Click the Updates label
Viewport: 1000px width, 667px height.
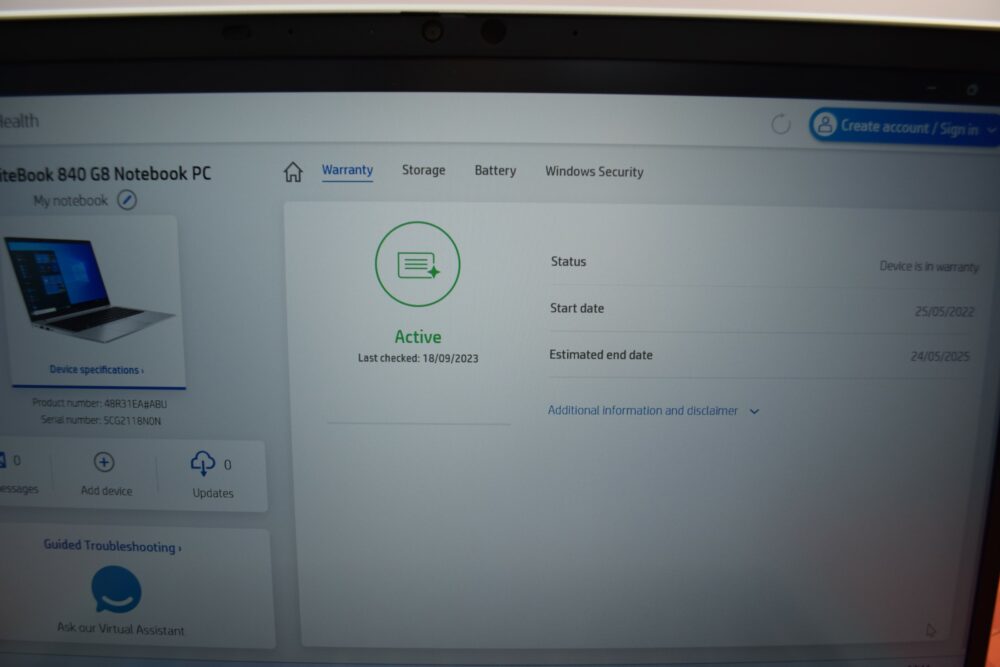pos(213,493)
